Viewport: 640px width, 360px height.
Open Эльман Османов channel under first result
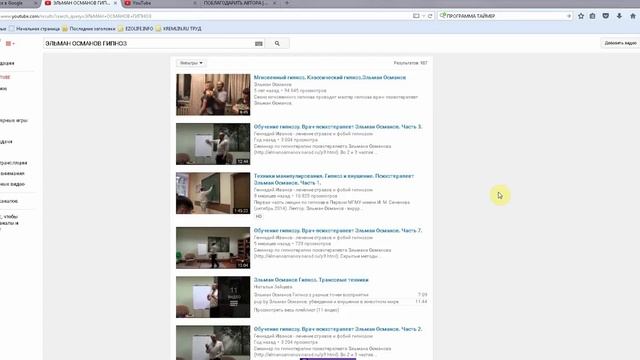pyautogui.click(x=273, y=84)
